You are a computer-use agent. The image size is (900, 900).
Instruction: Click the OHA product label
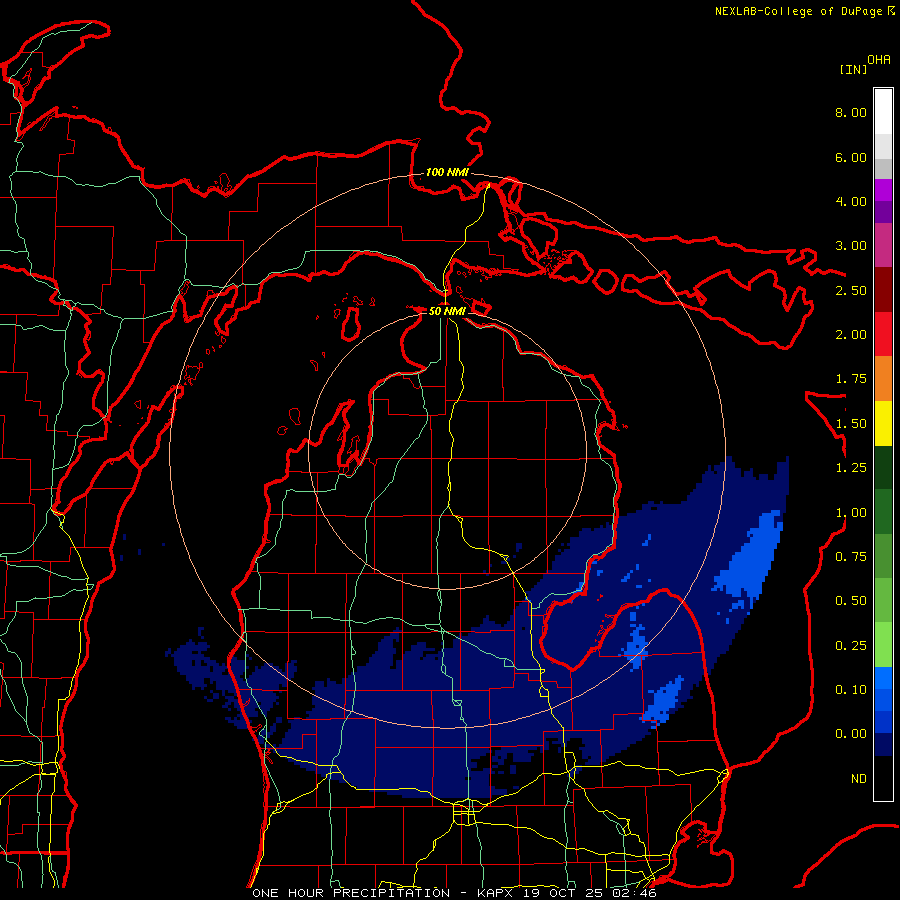pyautogui.click(x=879, y=60)
